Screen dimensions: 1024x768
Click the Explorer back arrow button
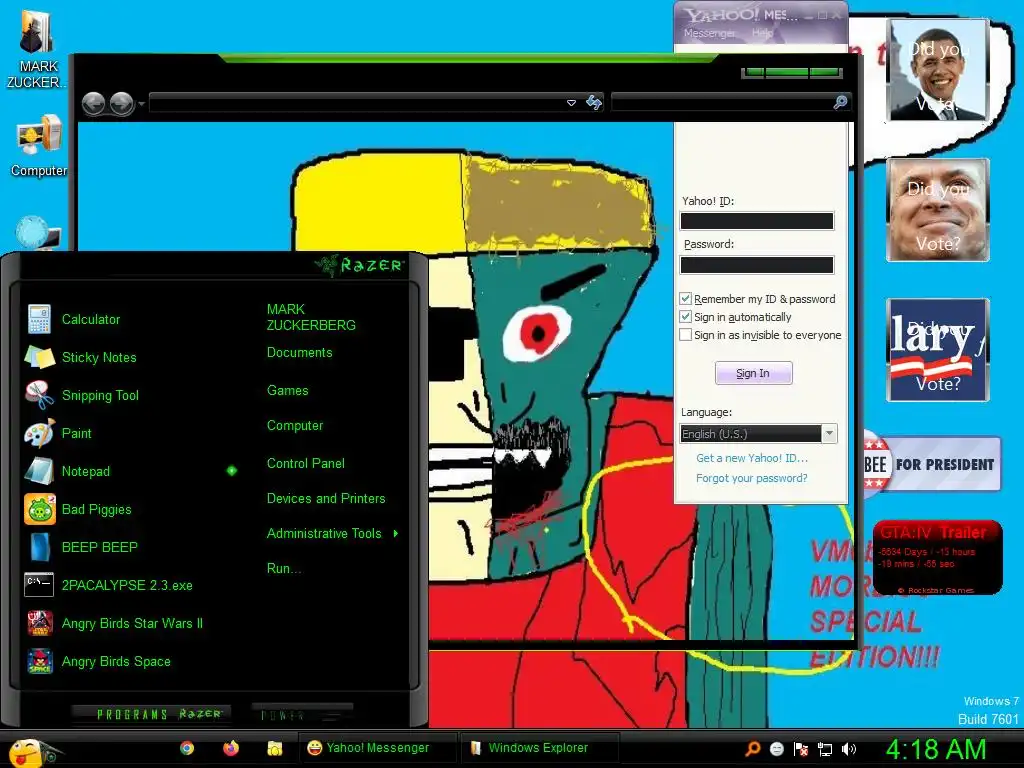[93, 103]
